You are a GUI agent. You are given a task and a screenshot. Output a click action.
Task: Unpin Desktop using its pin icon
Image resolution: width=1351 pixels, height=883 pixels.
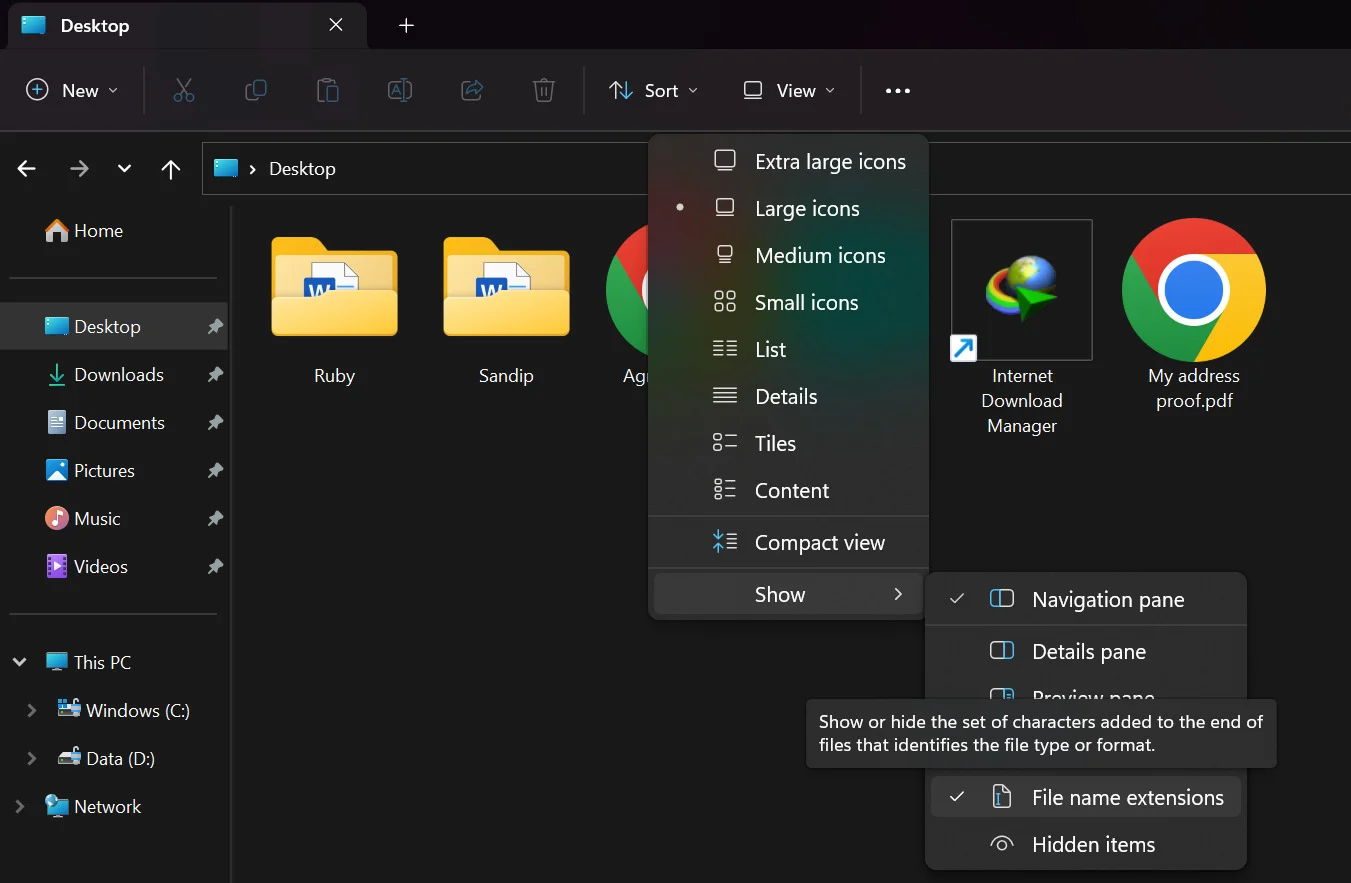[215, 327]
